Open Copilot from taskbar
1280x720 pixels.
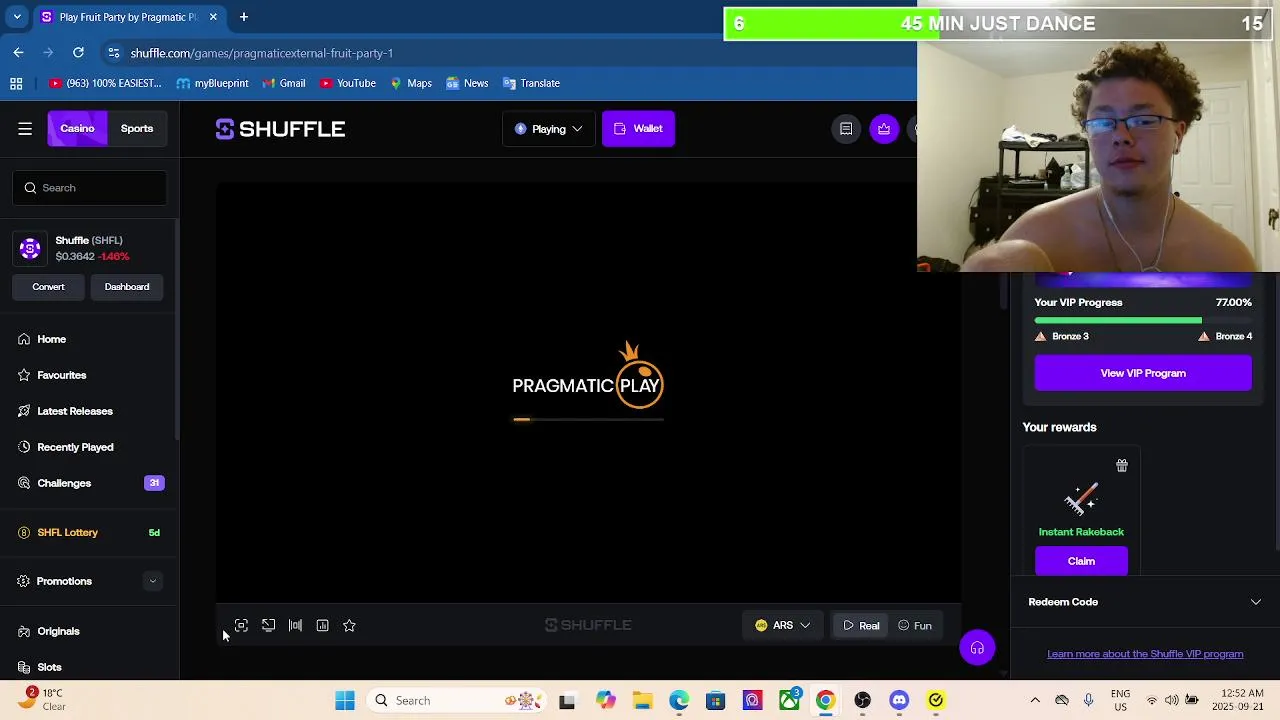(x=606, y=701)
